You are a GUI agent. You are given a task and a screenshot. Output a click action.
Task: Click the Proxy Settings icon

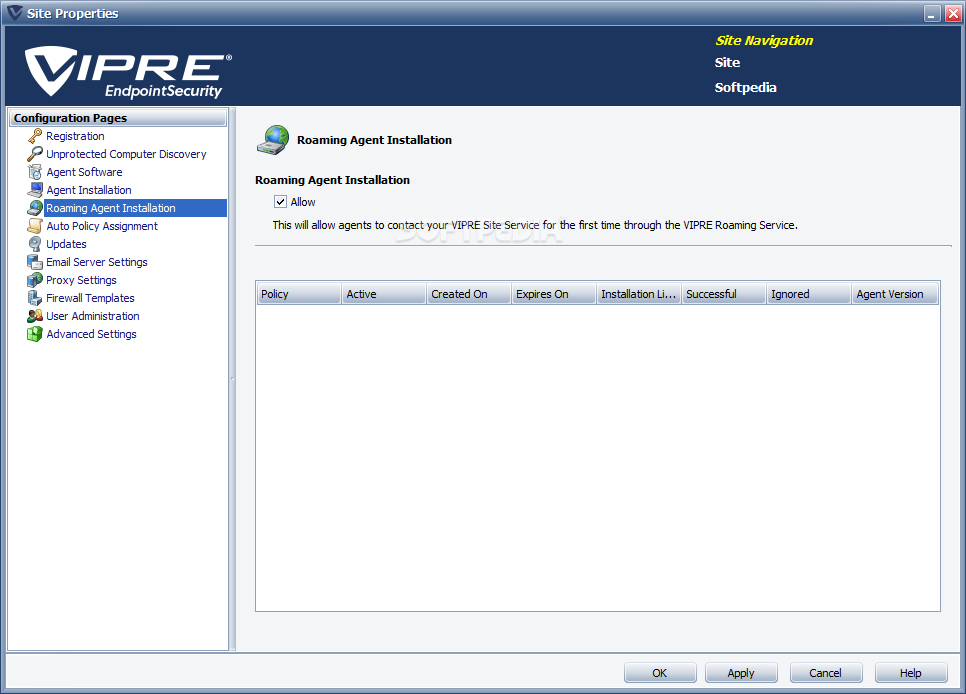click(35, 280)
